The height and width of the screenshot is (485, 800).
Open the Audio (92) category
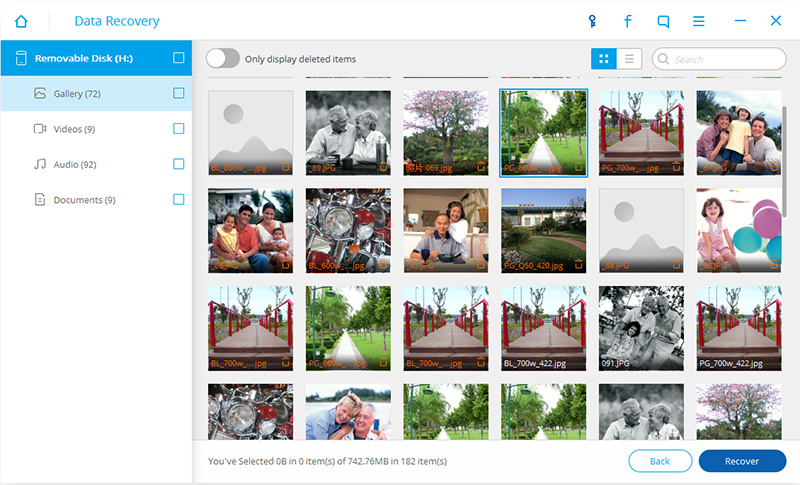point(75,164)
